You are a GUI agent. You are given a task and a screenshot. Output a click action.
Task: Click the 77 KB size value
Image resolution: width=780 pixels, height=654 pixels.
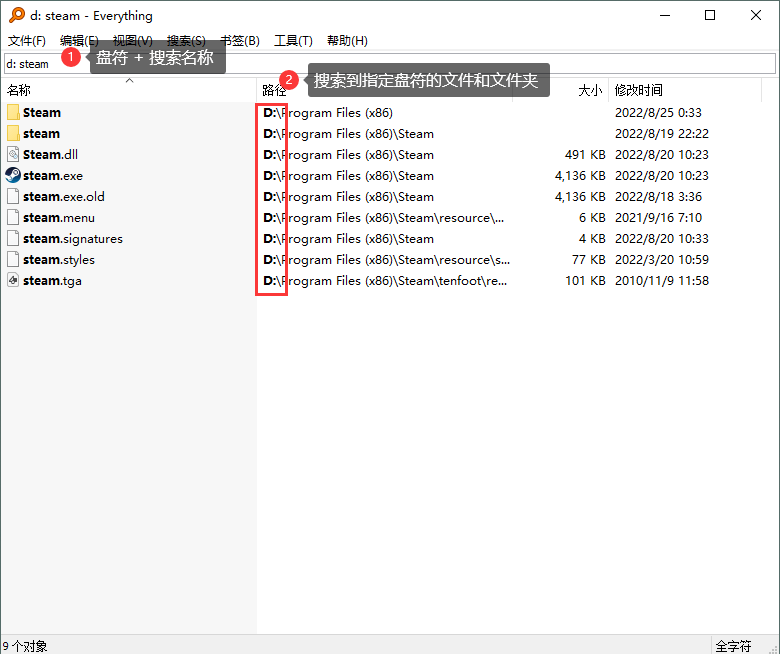pos(588,260)
